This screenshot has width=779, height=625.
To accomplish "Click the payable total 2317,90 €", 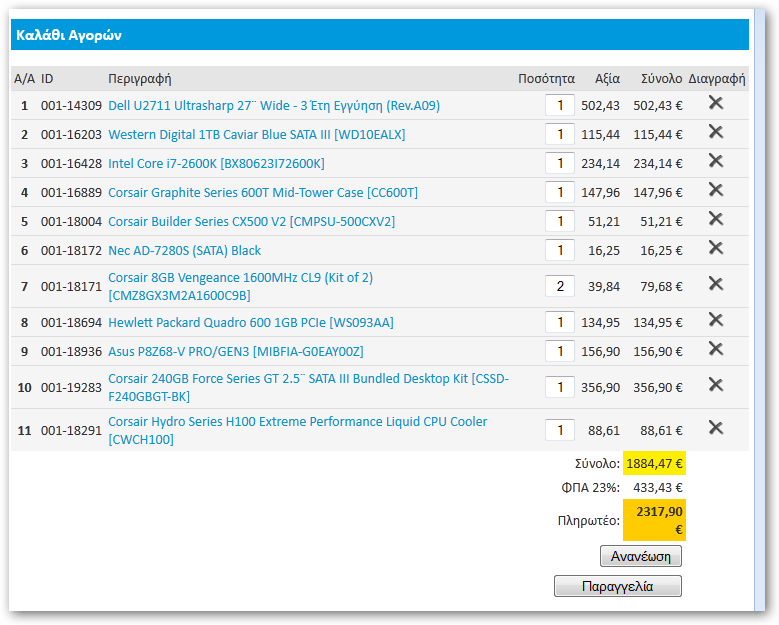I will click(654, 520).
